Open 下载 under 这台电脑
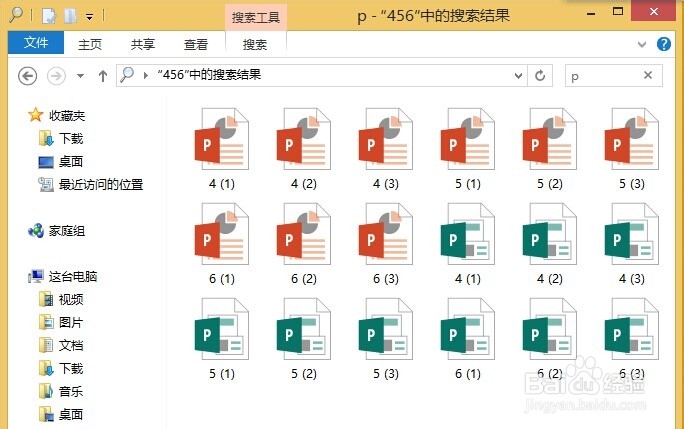The height and width of the screenshot is (429, 684). (x=61, y=368)
